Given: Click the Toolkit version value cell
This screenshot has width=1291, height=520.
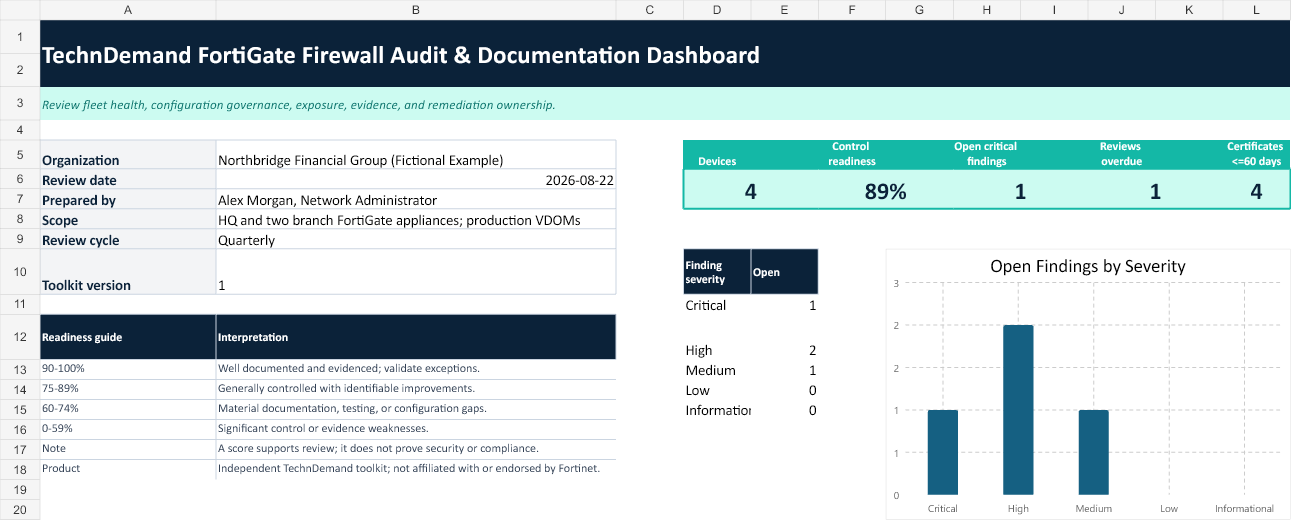Looking at the screenshot, I should [x=416, y=271].
